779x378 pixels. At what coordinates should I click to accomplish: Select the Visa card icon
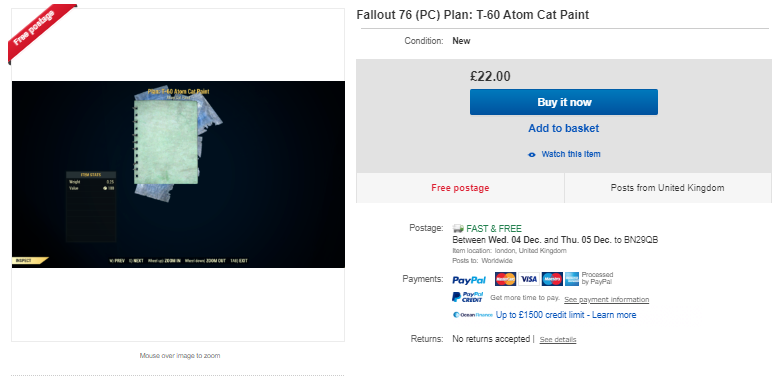[529, 279]
